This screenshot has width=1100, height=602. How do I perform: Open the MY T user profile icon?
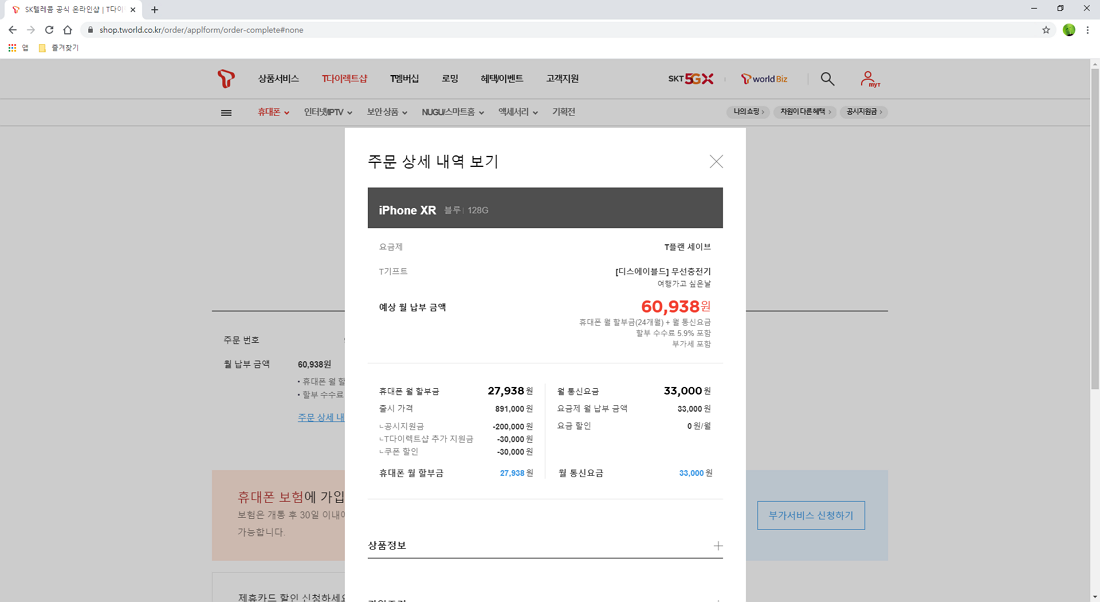click(869, 79)
